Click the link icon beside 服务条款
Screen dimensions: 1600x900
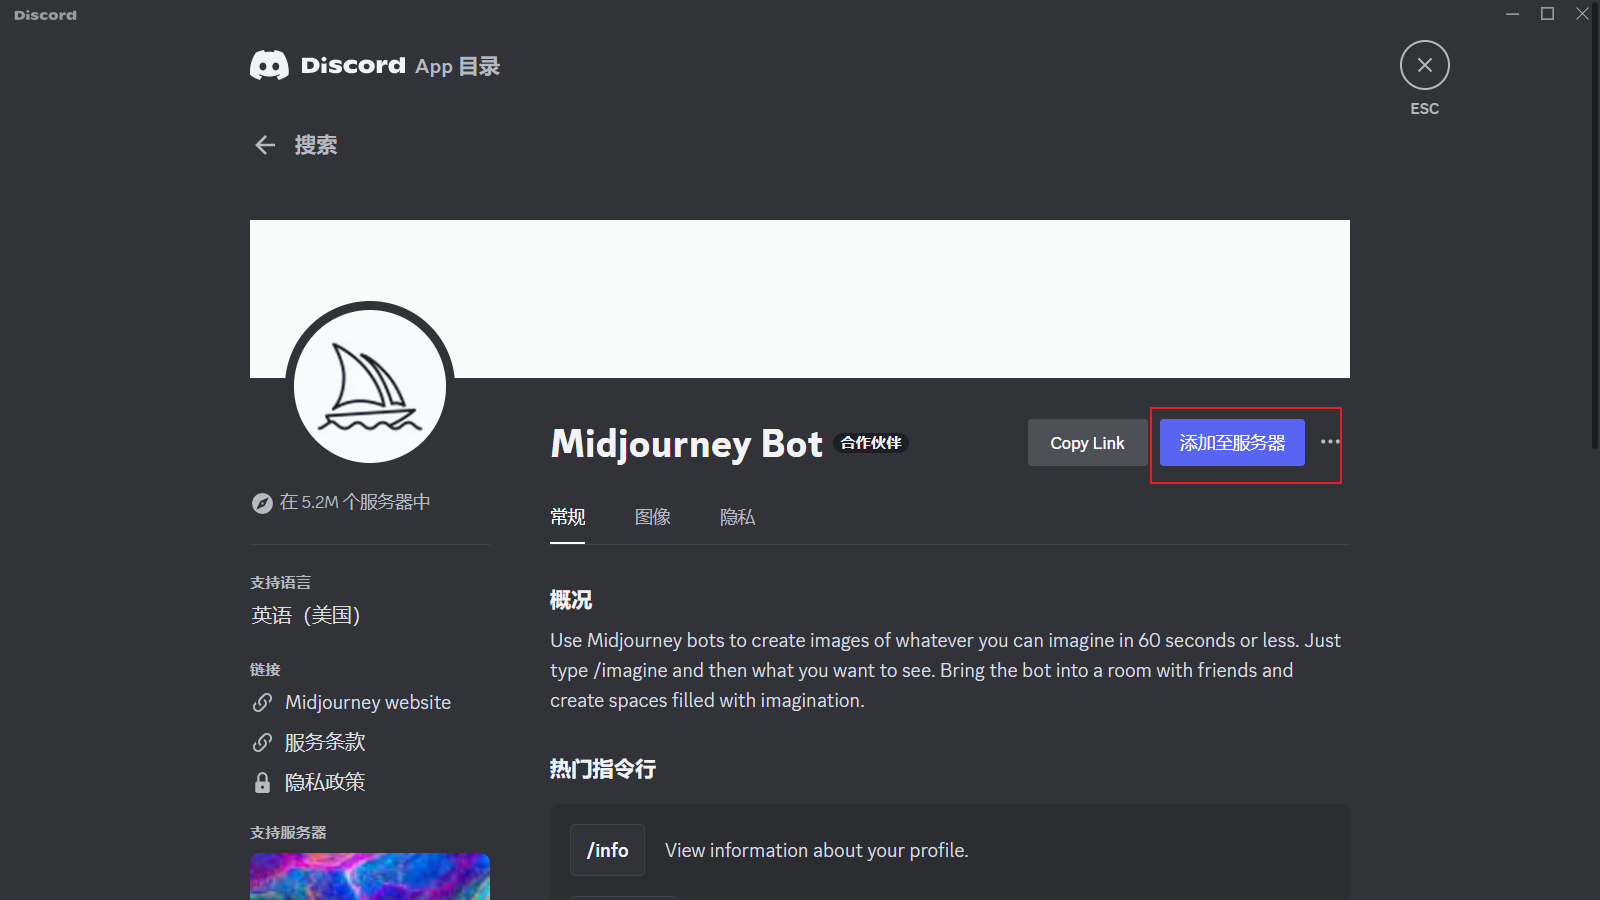point(262,742)
